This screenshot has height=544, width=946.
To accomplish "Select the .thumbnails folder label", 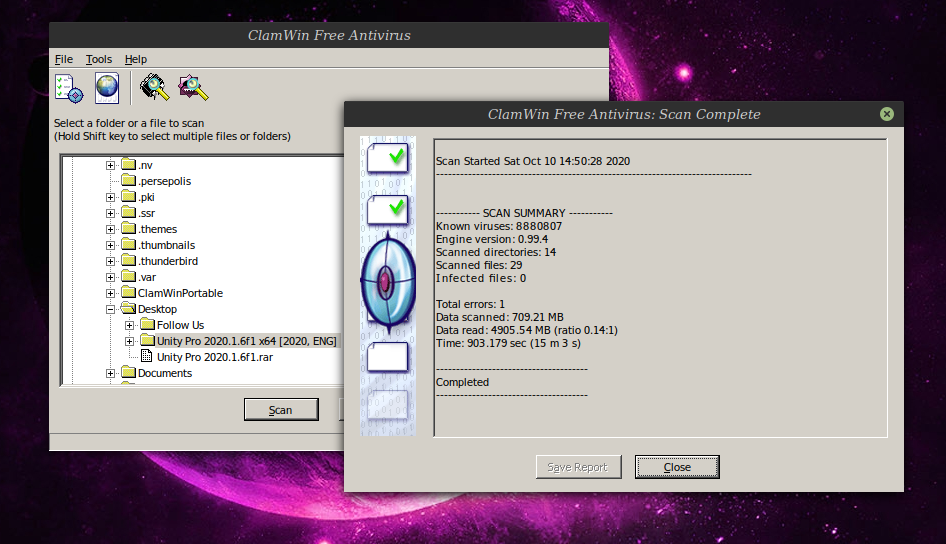I will tap(167, 245).
